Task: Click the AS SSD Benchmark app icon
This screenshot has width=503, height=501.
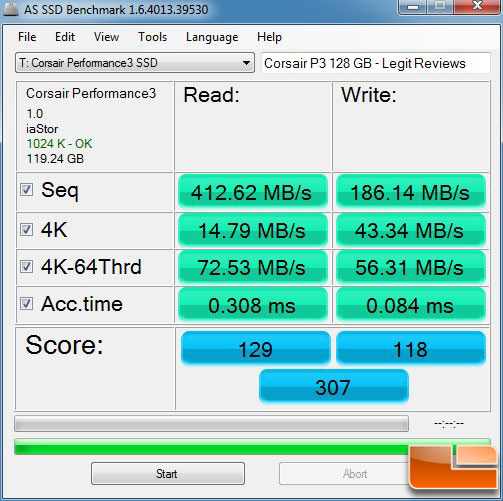Action: coord(10,9)
